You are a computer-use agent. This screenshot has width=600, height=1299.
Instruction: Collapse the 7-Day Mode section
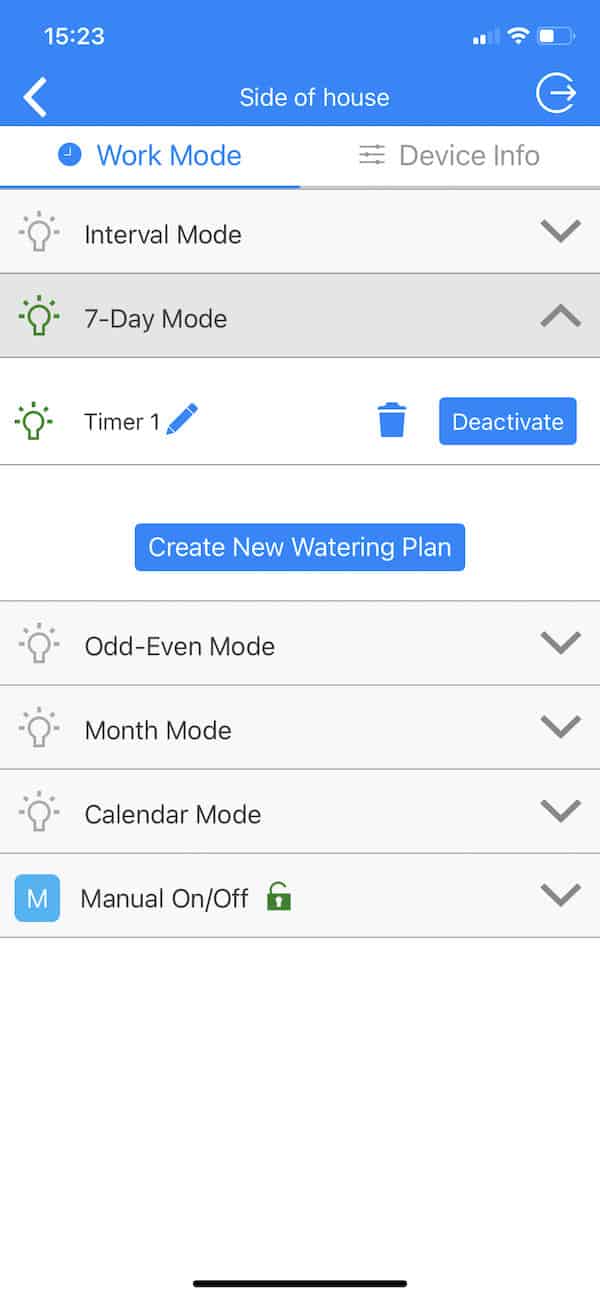560,316
